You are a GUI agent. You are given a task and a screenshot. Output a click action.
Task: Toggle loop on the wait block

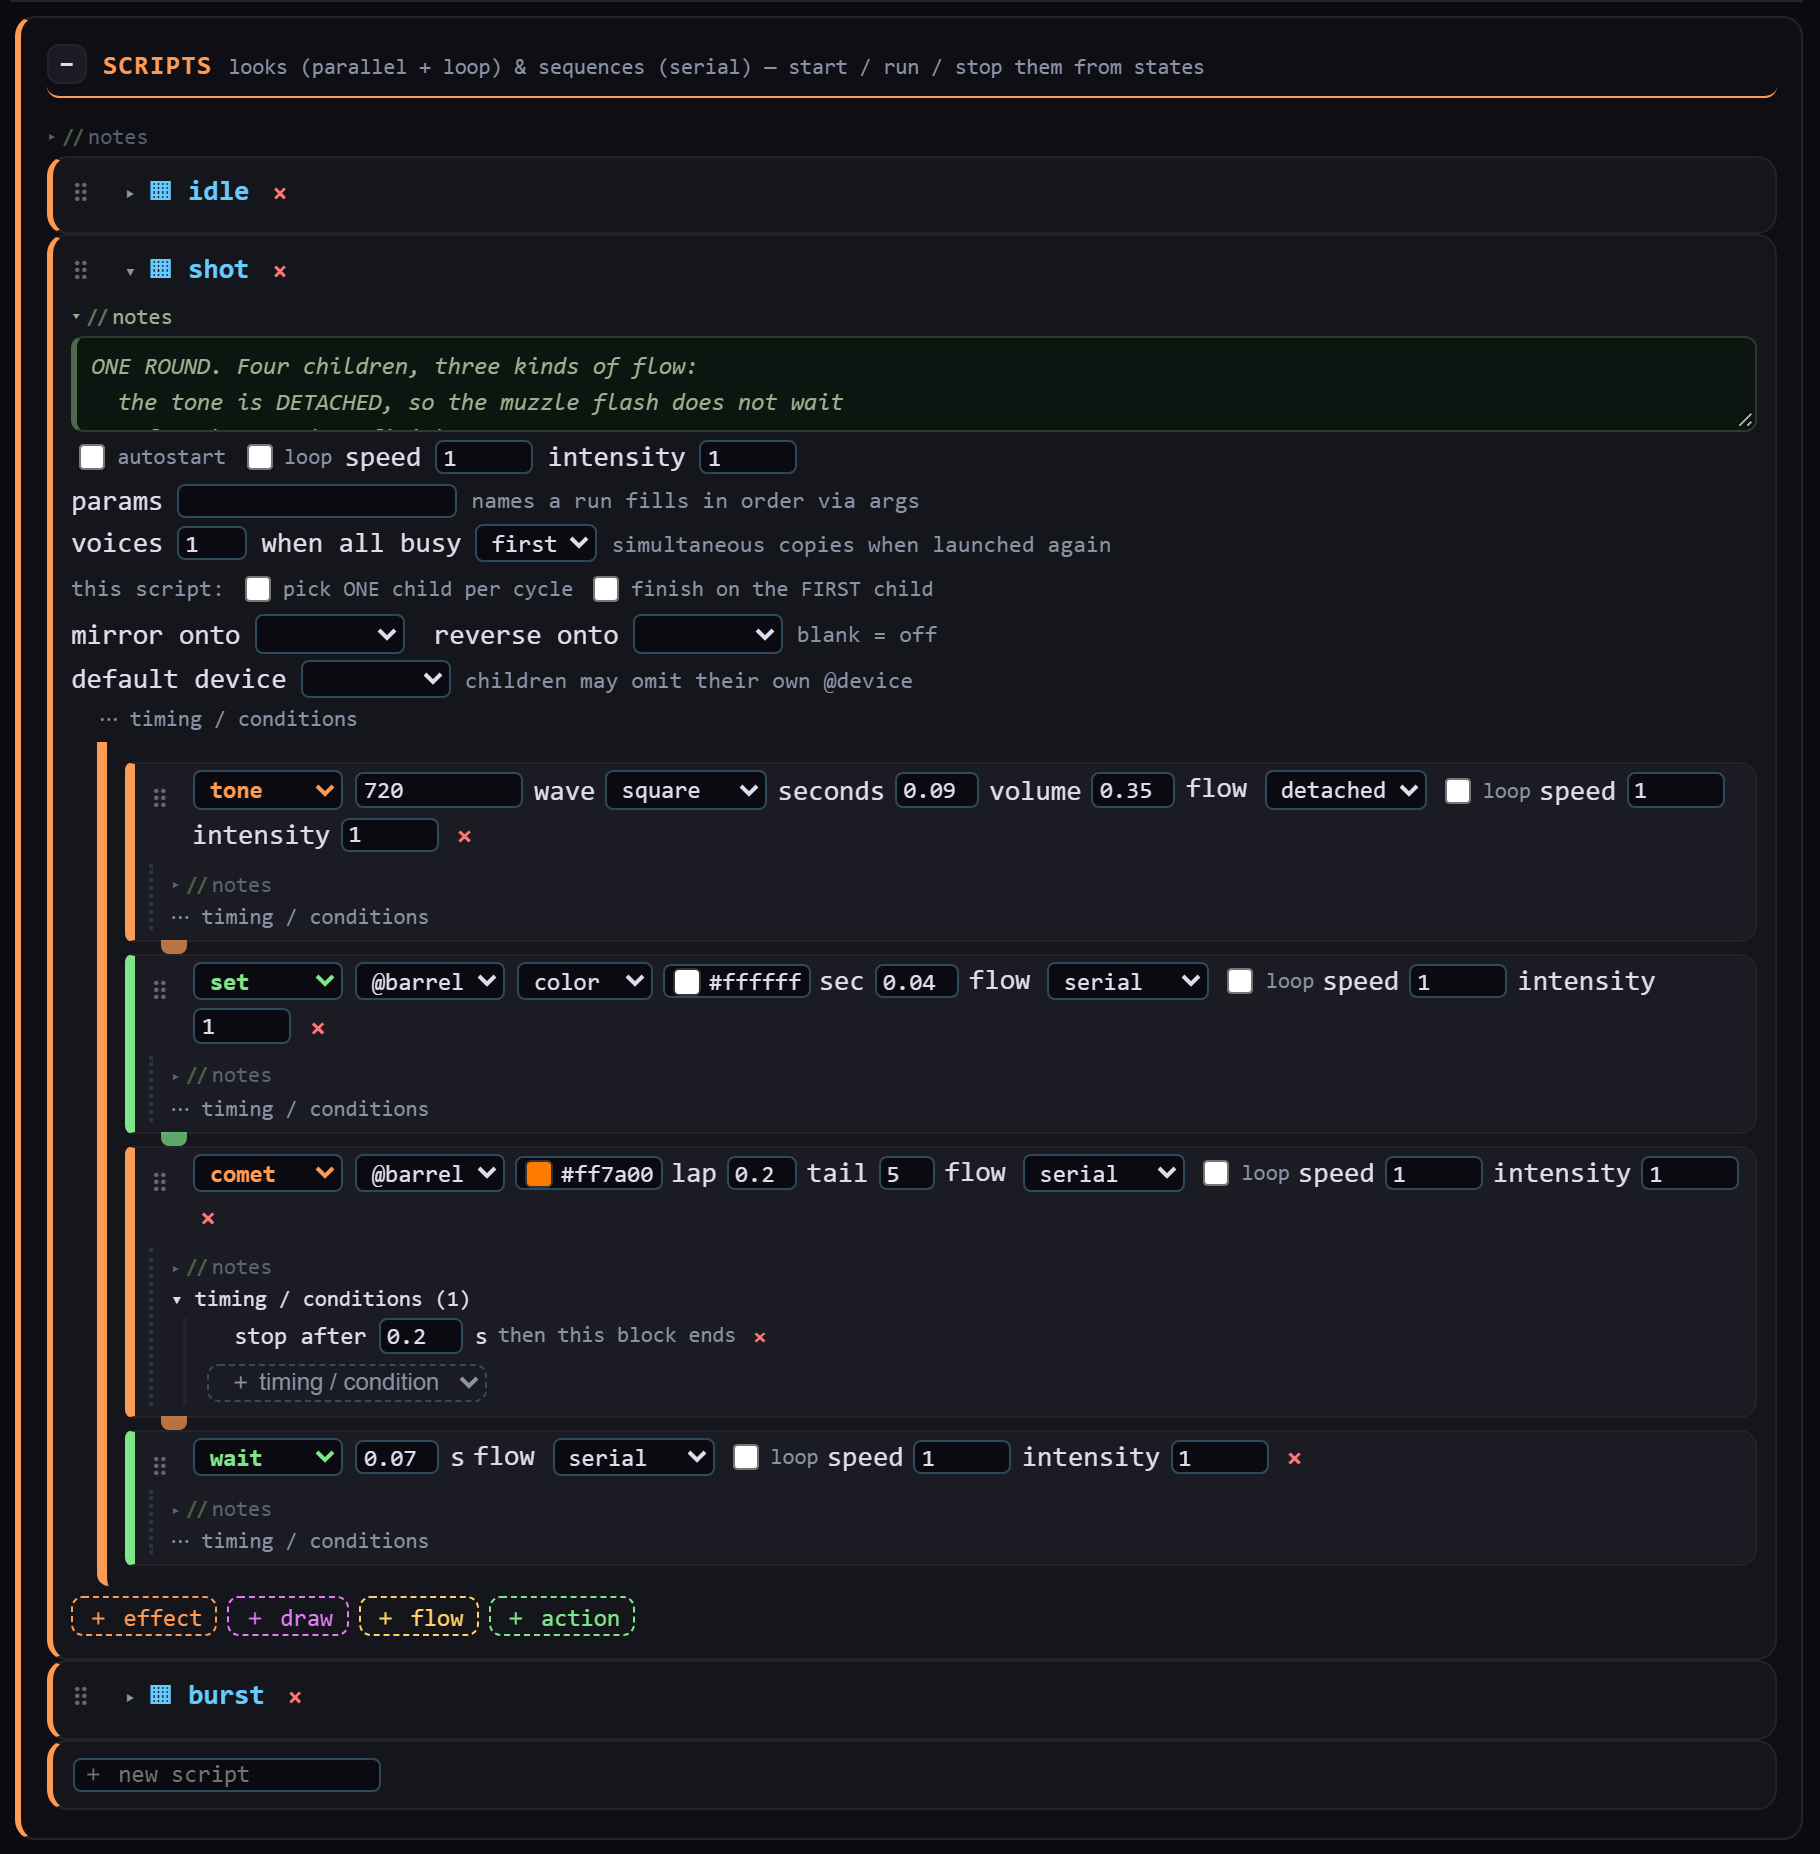click(x=746, y=1457)
